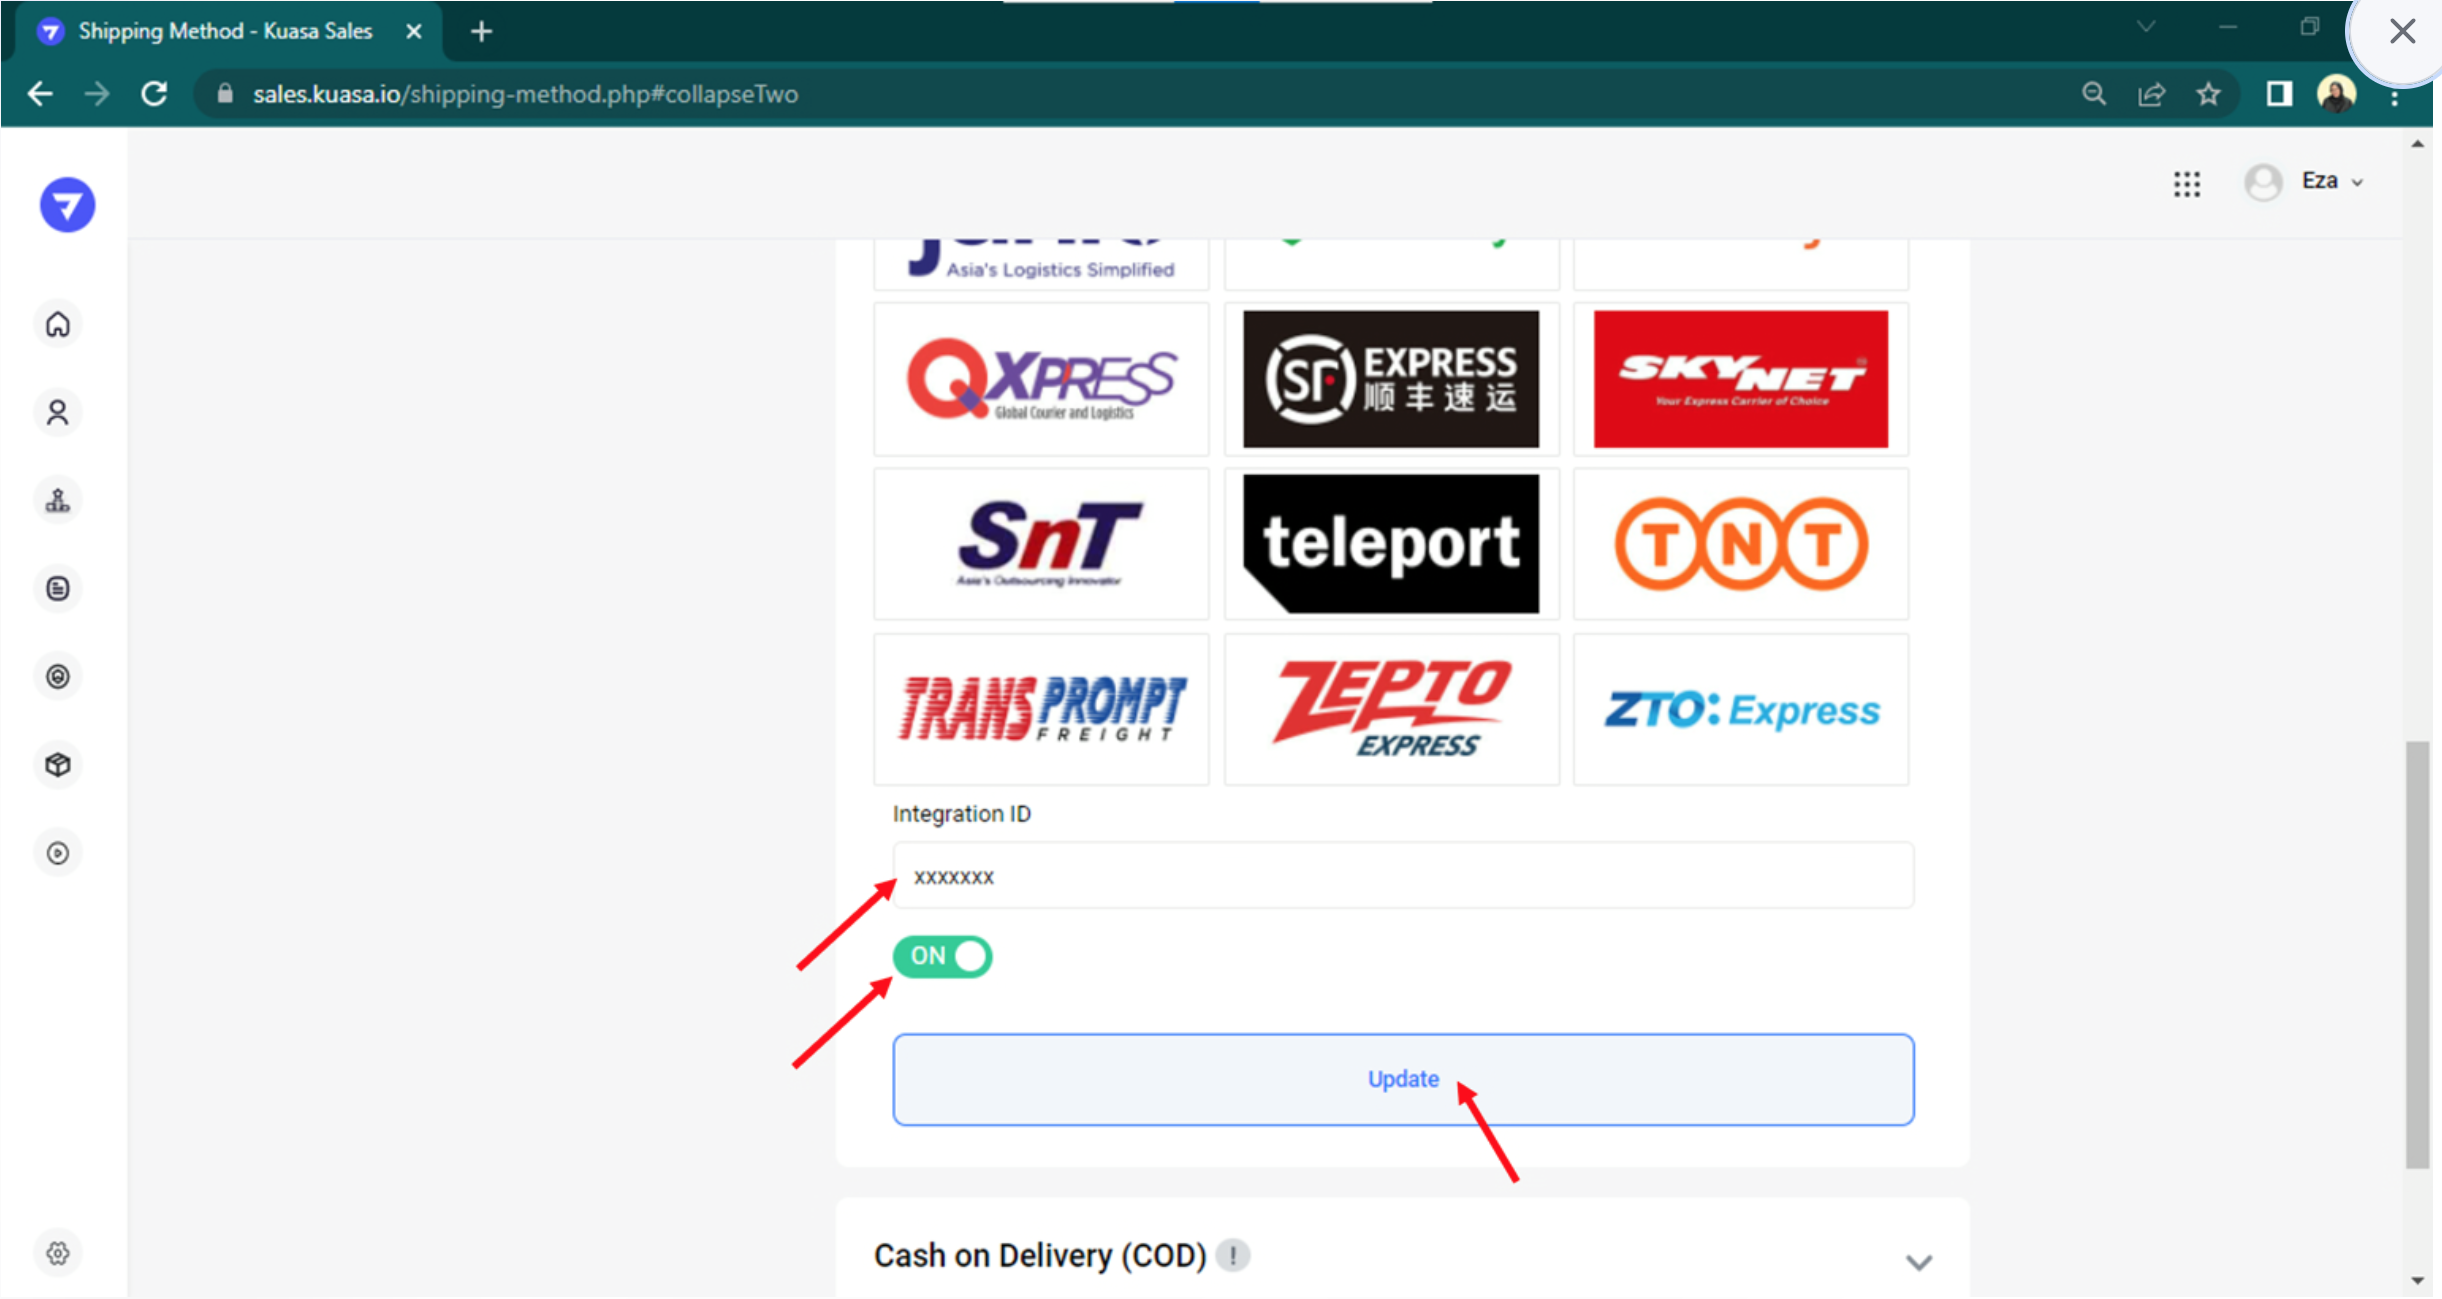Open the settings gear sidebar icon
Viewport: 2442px width, 1299px height.
tap(58, 1252)
